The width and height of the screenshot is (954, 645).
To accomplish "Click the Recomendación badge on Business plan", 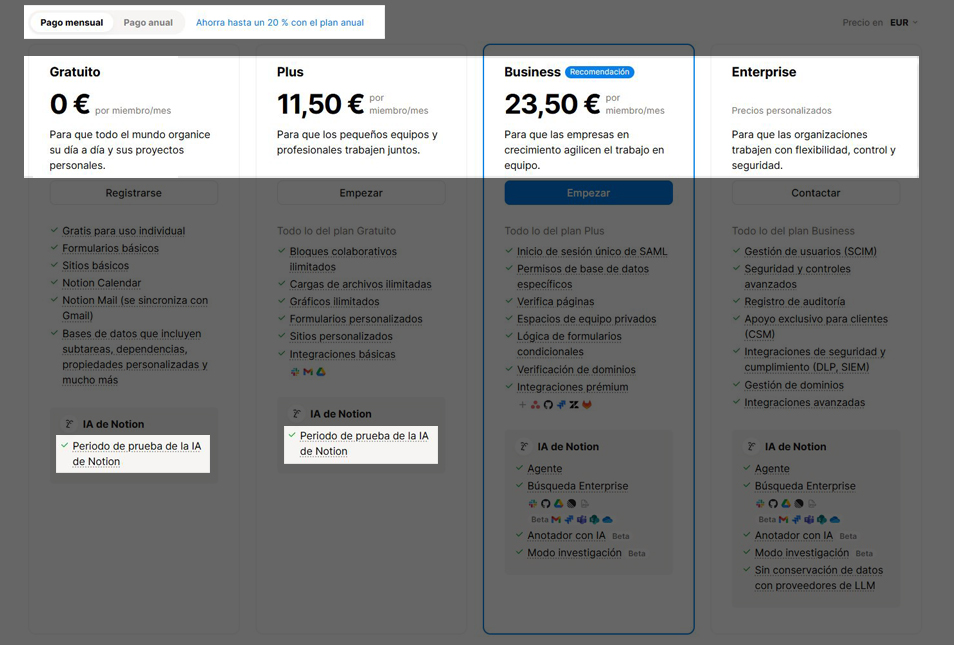I will click(600, 72).
